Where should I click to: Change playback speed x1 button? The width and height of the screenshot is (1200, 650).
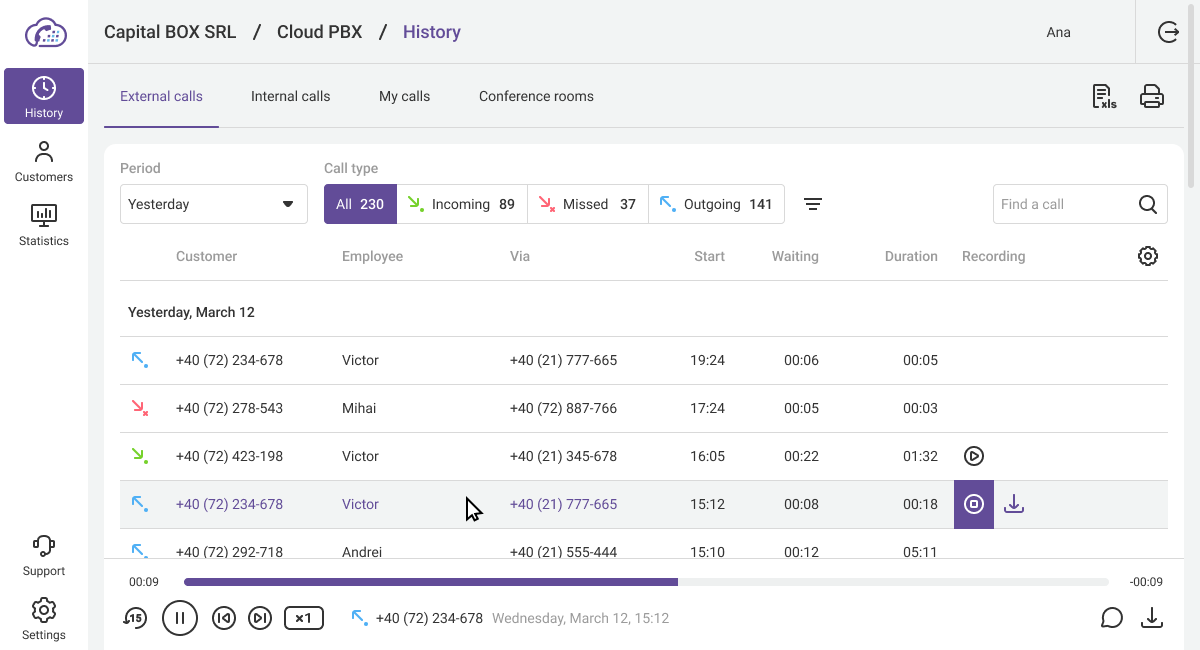click(x=304, y=618)
